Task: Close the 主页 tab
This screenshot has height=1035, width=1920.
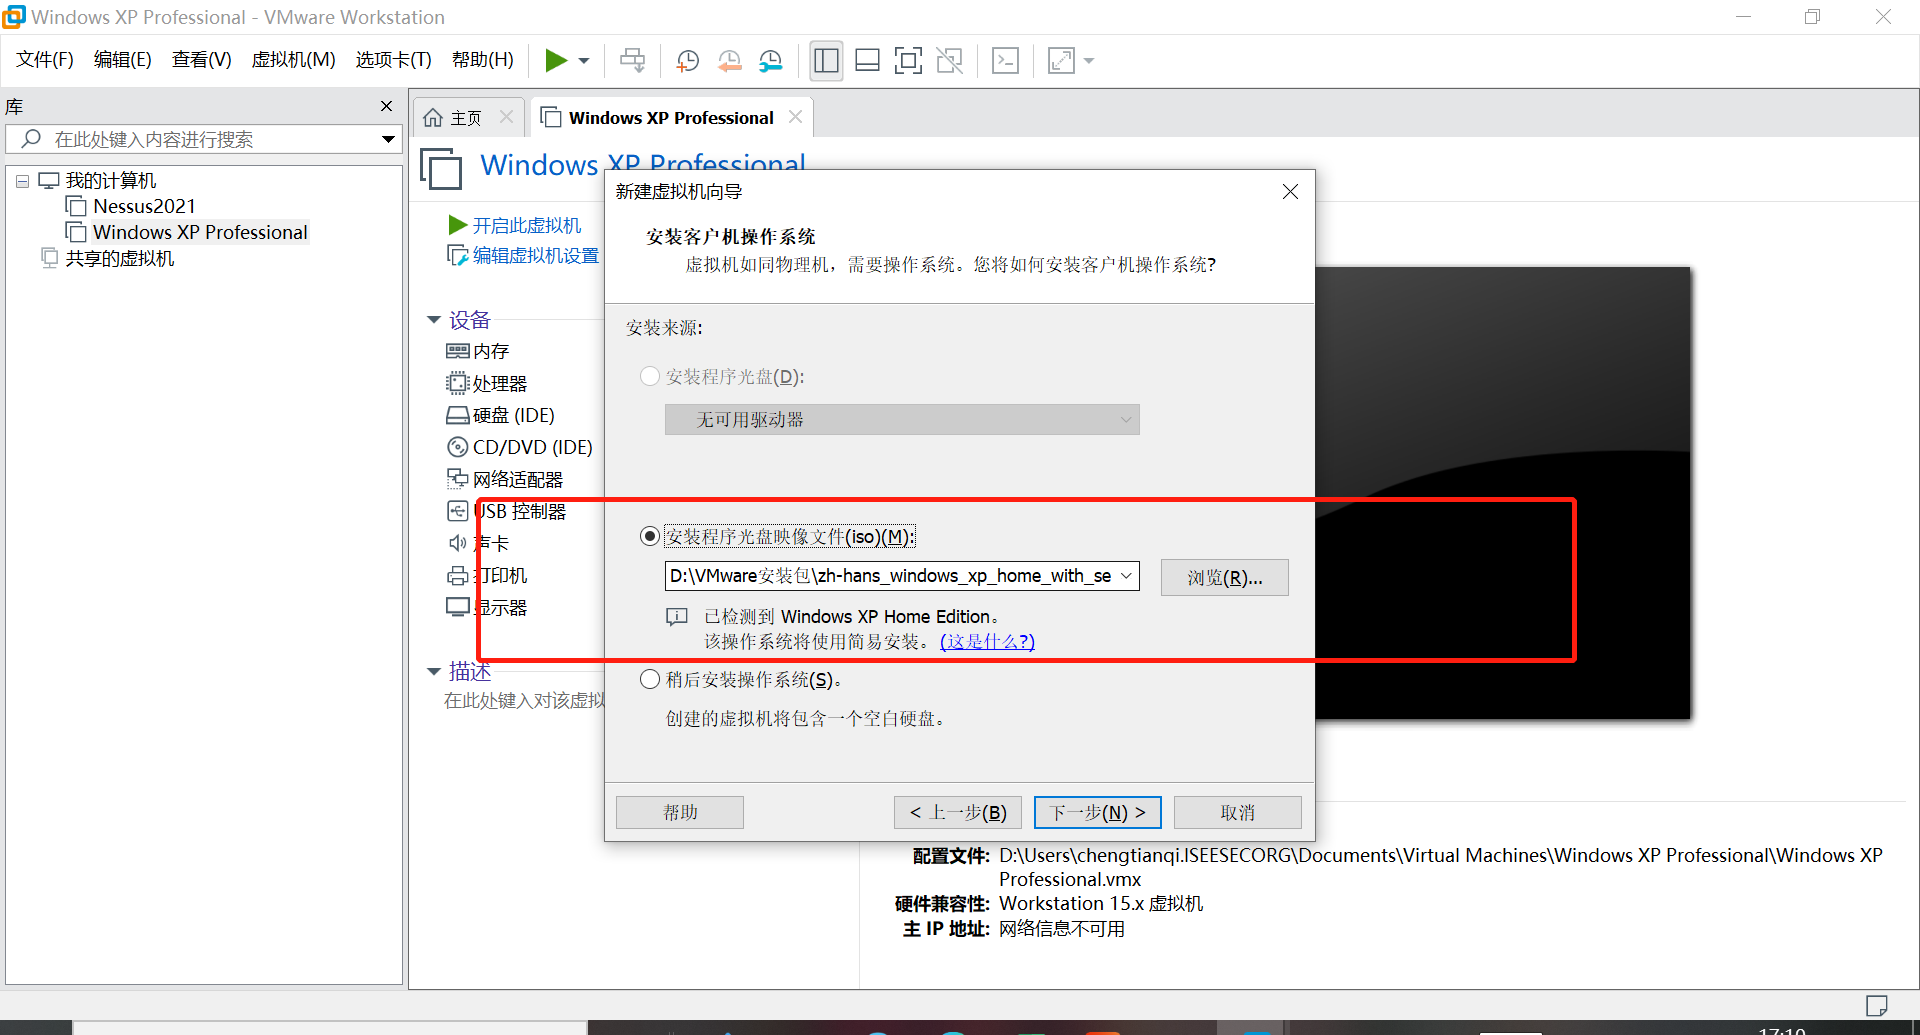Action: pyautogui.click(x=506, y=117)
